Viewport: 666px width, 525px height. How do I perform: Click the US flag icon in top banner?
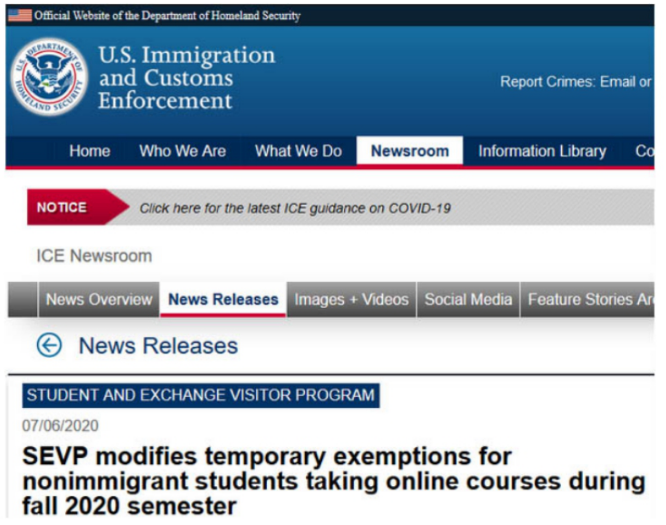click(20, 15)
